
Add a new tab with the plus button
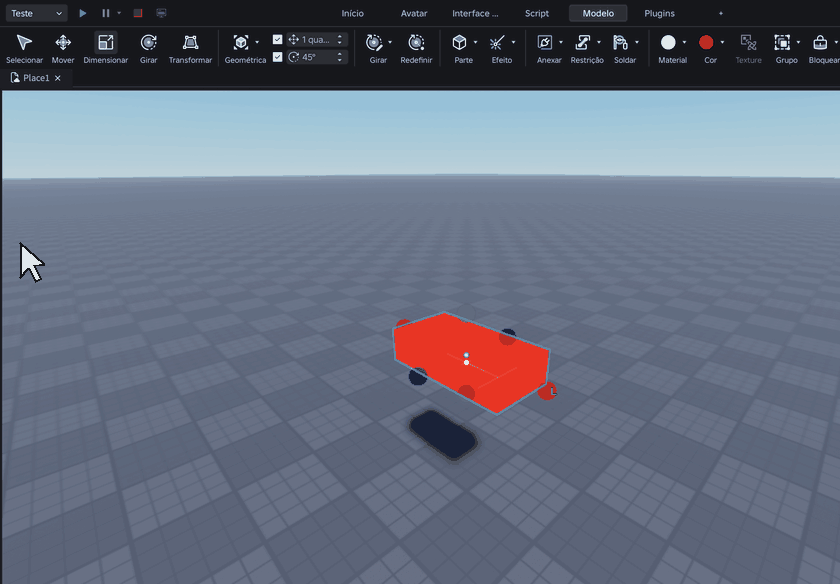click(721, 13)
